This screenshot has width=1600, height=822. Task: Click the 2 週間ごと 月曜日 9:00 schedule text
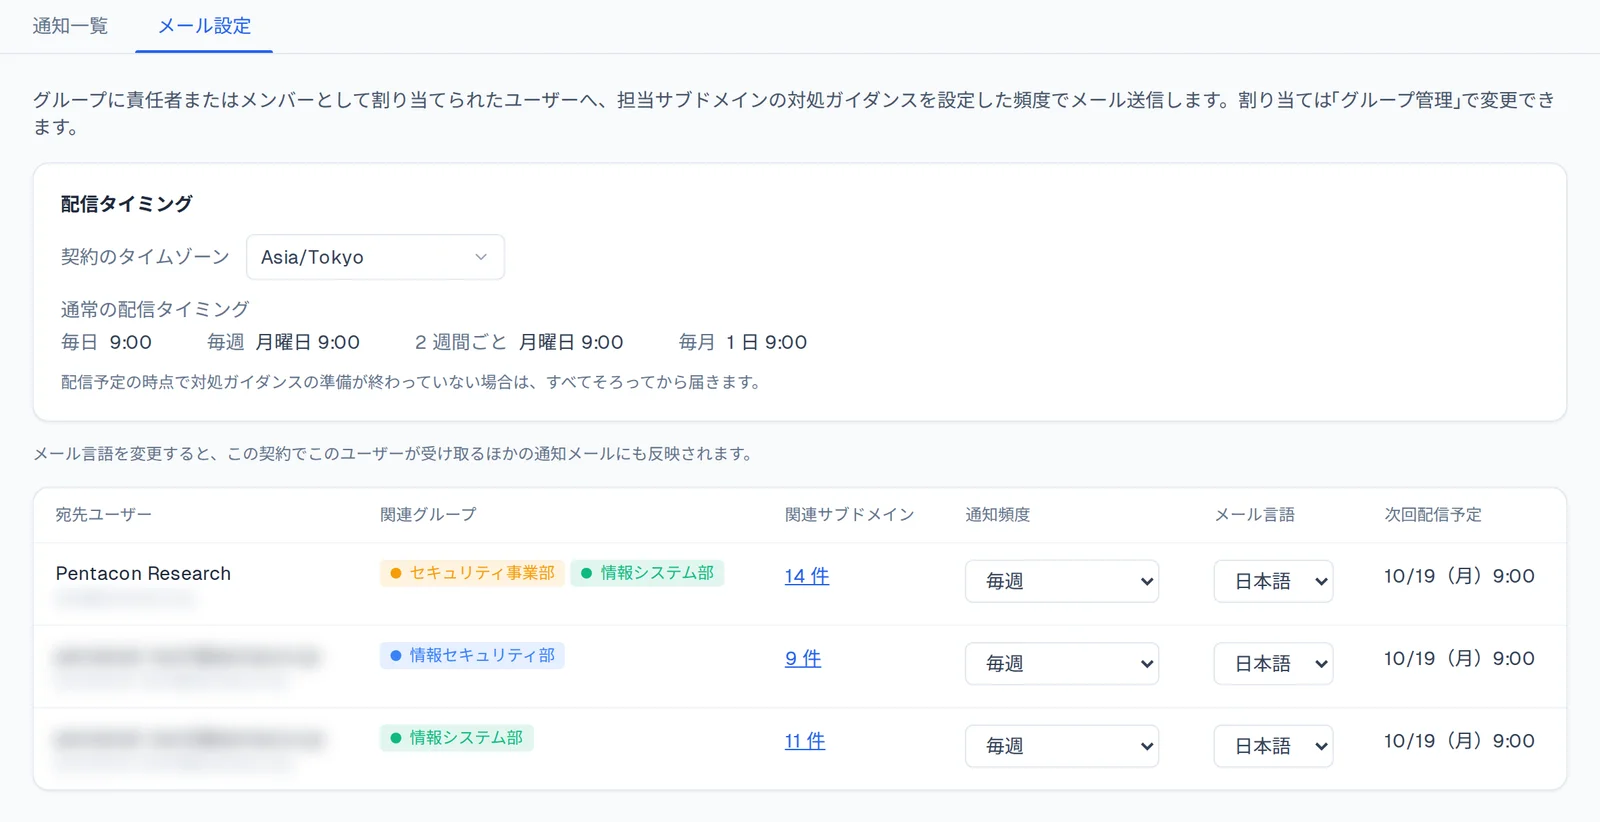click(519, 342)
